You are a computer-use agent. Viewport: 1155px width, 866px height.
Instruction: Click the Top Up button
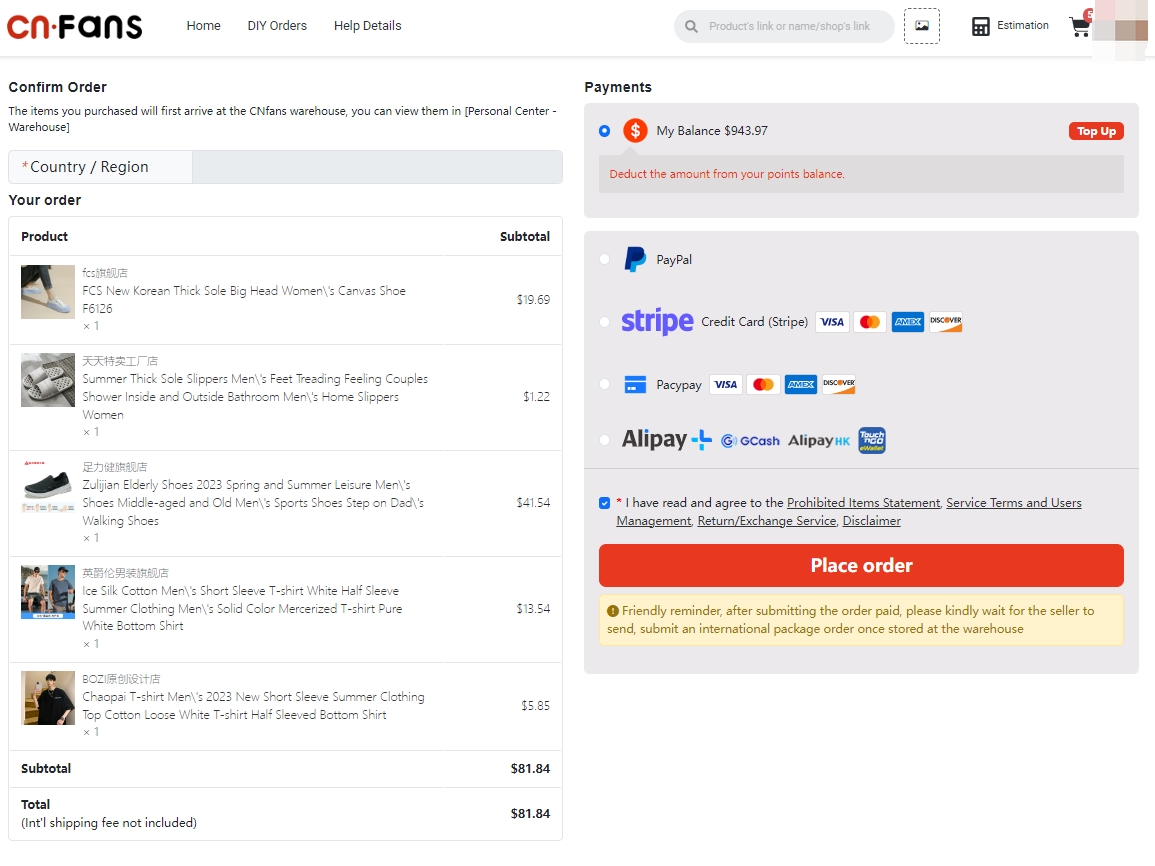(x=1096, y=131)
